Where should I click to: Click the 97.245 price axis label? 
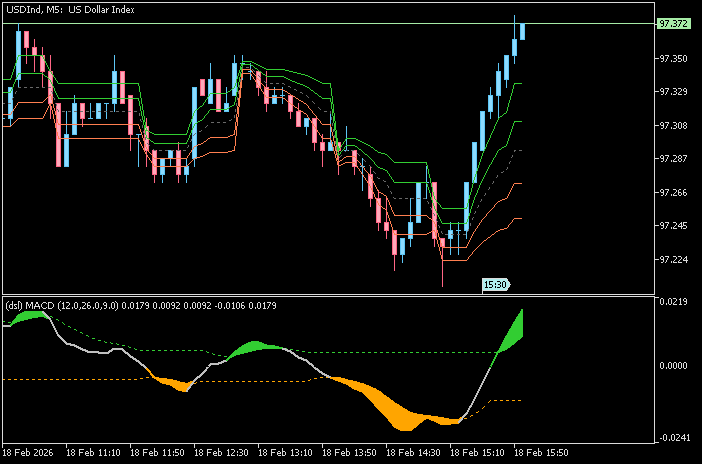(673, 226)
